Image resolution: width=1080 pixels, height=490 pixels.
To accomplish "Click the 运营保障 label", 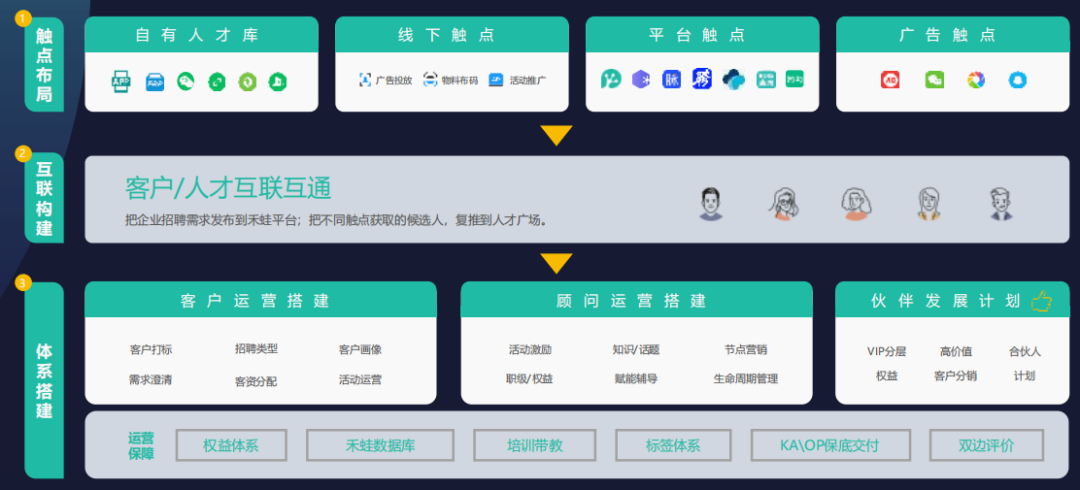I will (x=141, y=445).
